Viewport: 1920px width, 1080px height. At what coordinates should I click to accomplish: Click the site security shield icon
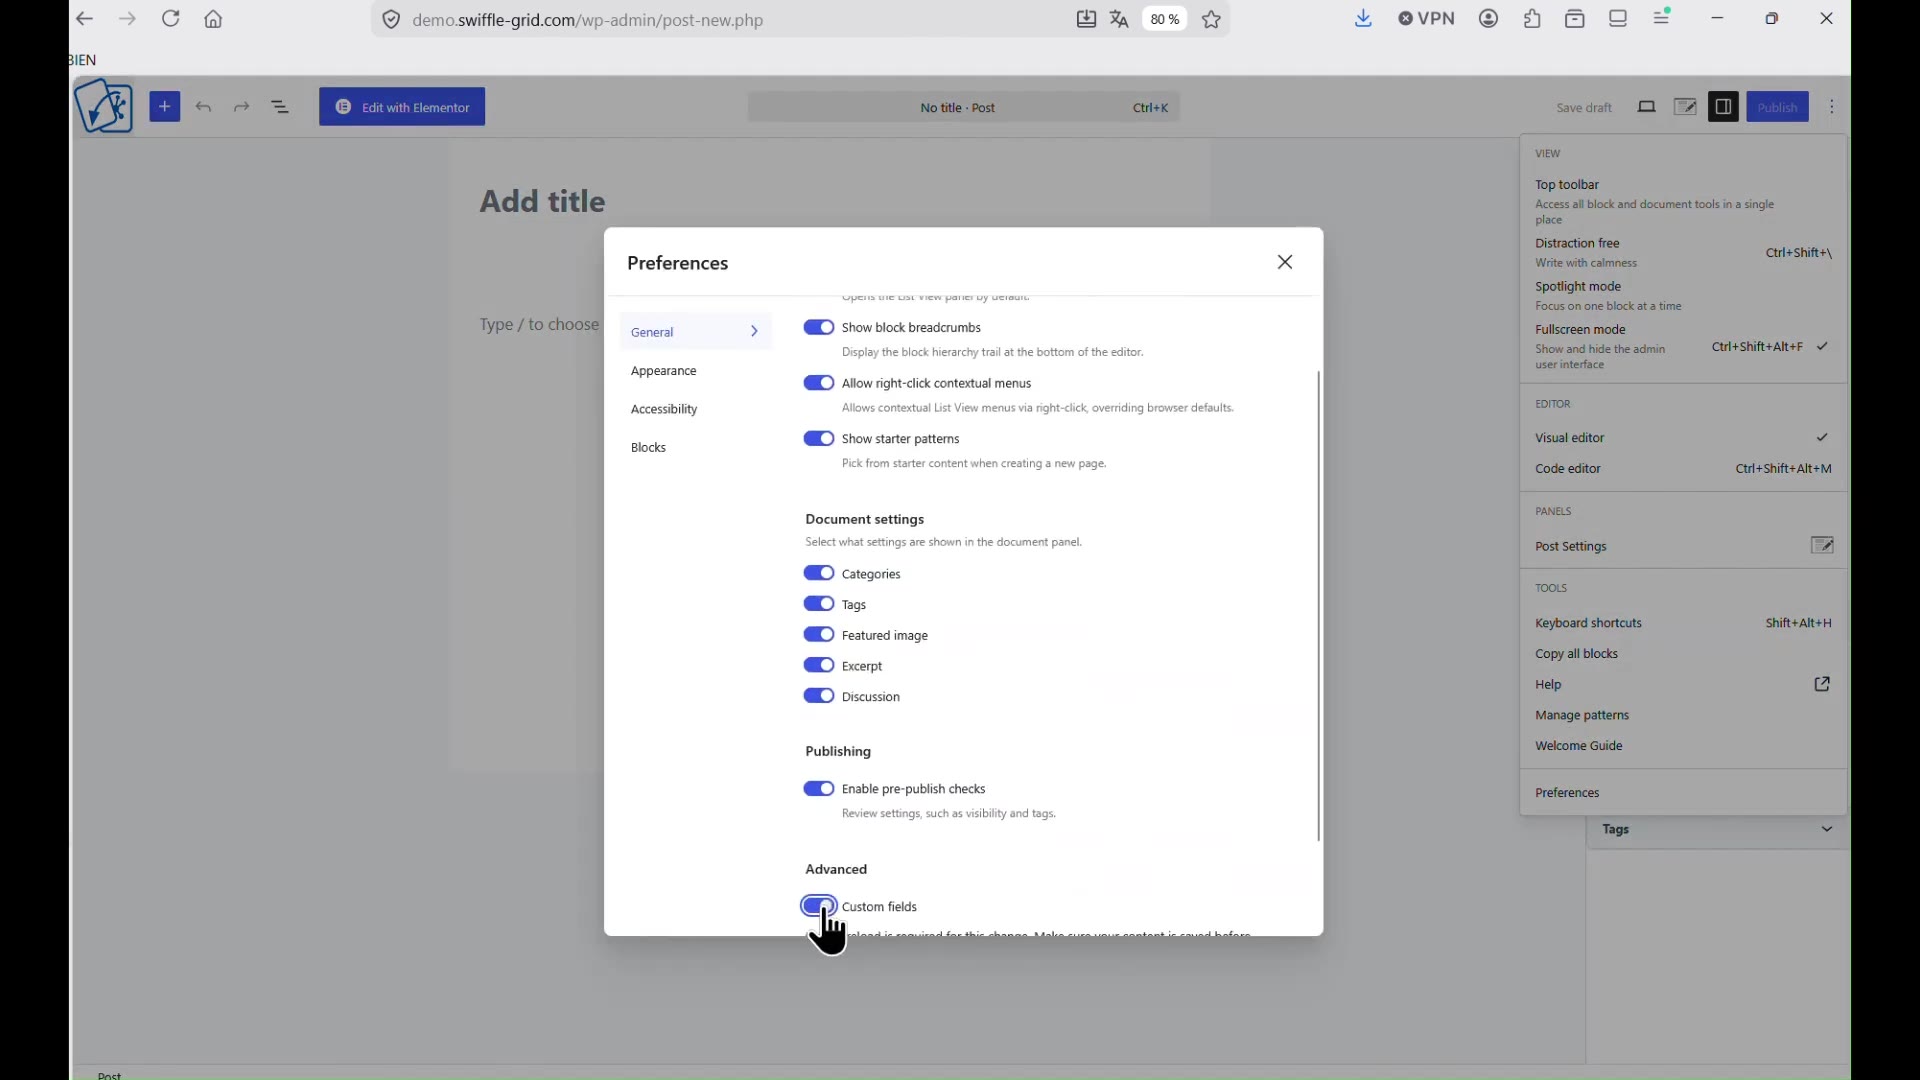(391, 20)
